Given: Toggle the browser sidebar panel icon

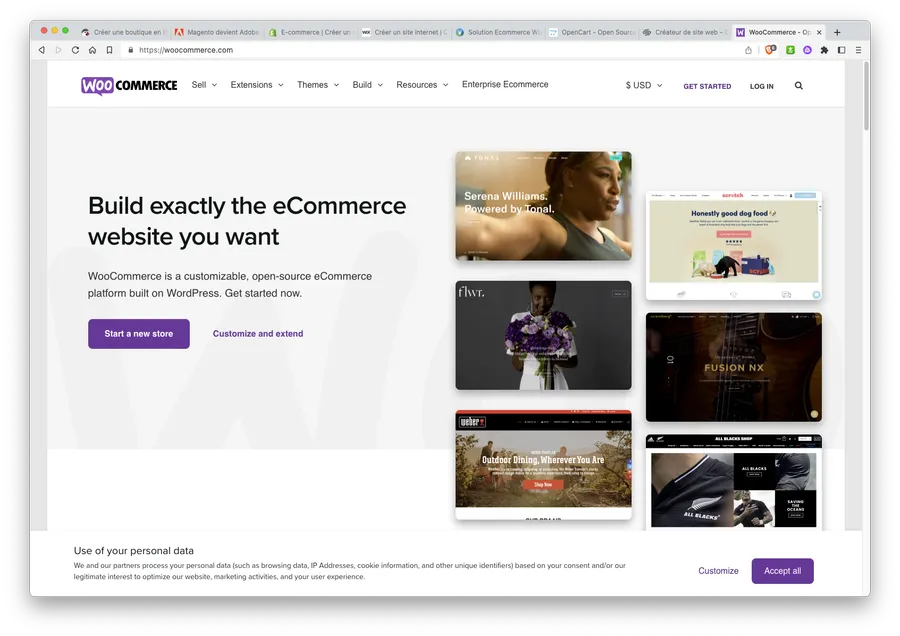Looking at the screenshot, I should 841,50.
